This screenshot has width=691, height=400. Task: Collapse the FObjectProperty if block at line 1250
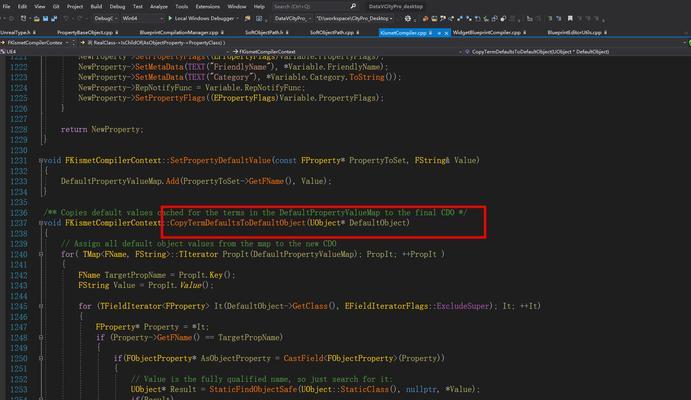tap(41, 358)
